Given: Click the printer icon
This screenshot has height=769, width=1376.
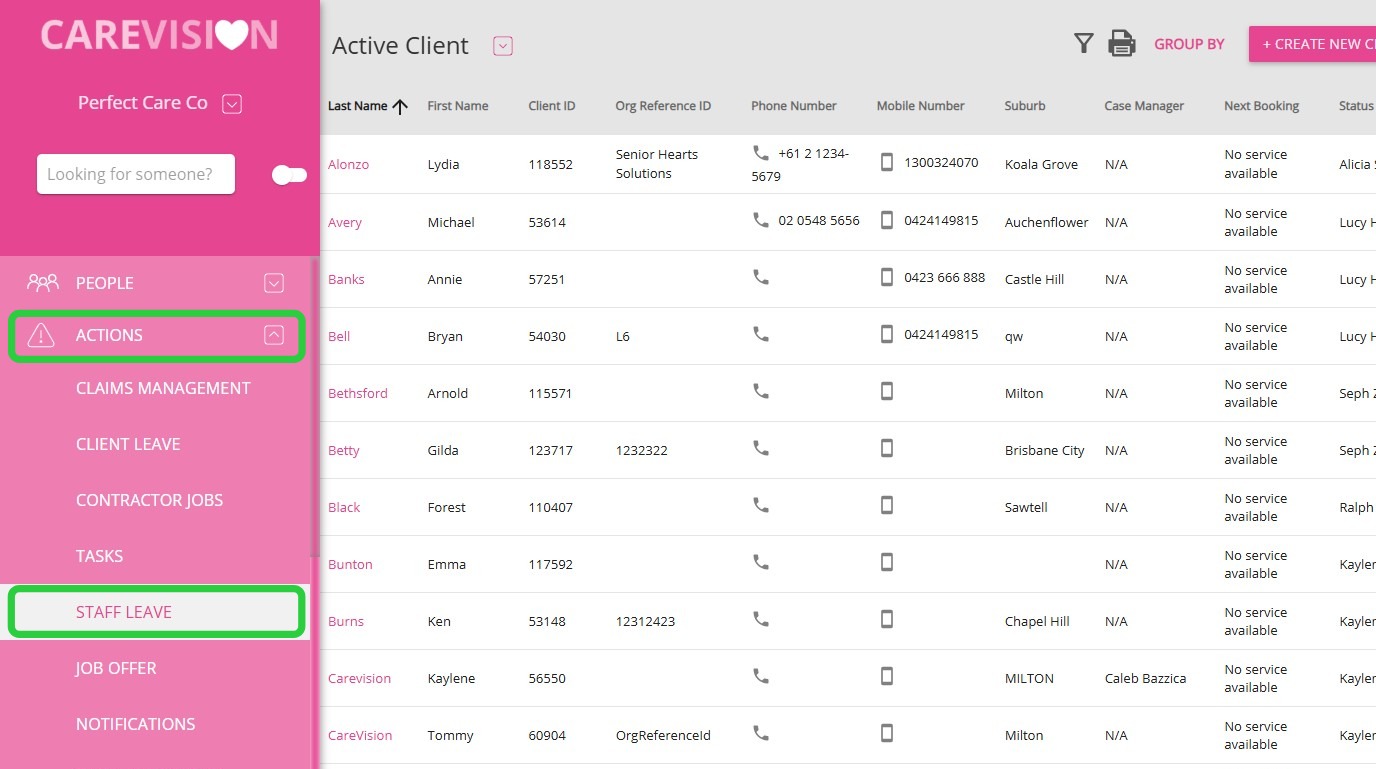Looking at the screenshot, I should point(1122,44).
